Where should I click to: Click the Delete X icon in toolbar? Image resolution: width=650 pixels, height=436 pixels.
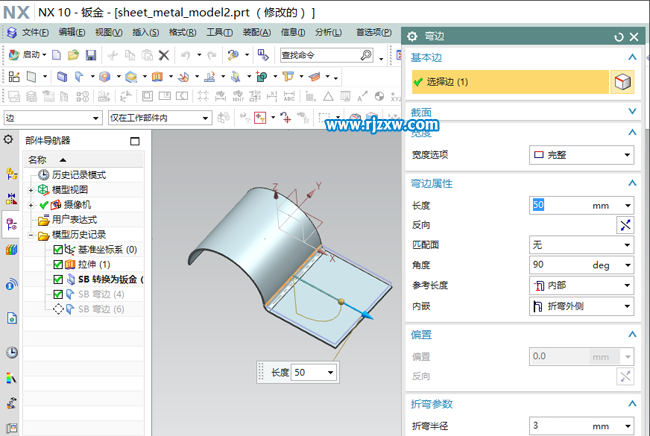click(164, 55)
